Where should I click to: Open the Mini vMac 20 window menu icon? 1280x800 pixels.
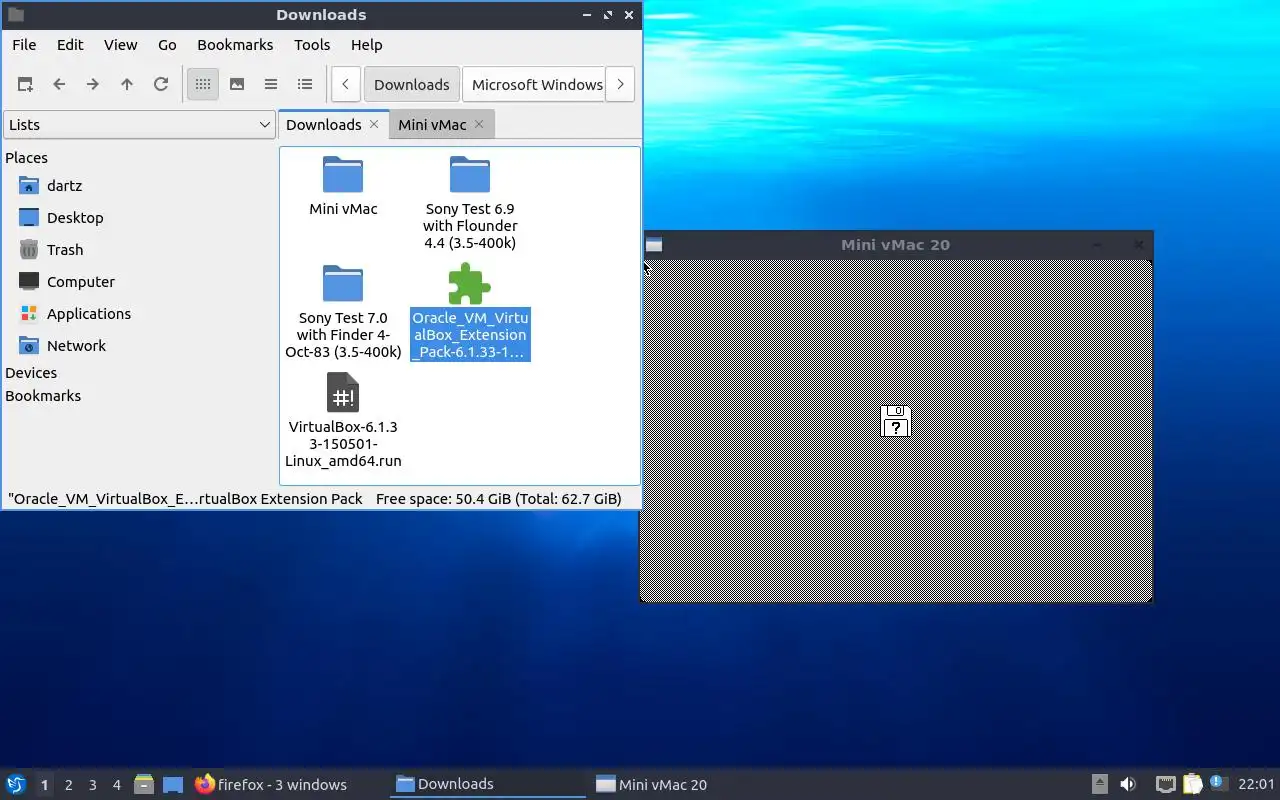click(x=654, y=244)
